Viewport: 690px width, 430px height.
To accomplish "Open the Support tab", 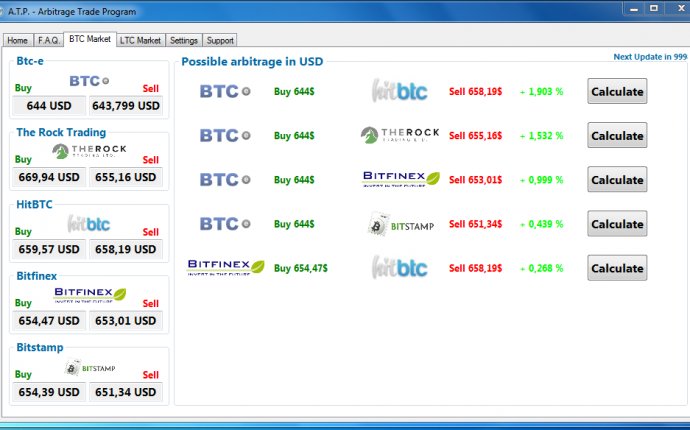I will coord(220,40).
